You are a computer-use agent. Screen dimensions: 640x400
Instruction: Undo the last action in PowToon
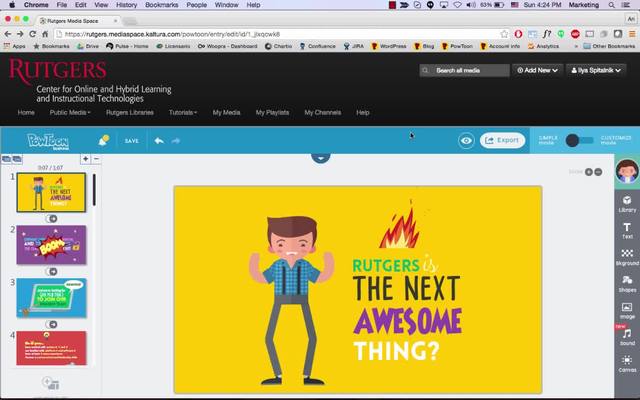click(159, 141)
